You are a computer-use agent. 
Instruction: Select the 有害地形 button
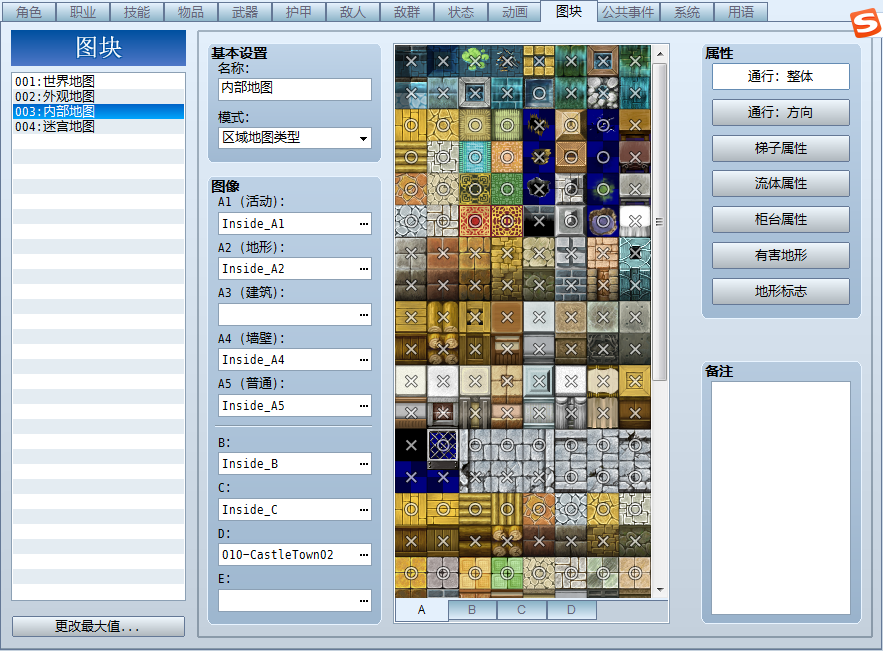click(781, 256)
